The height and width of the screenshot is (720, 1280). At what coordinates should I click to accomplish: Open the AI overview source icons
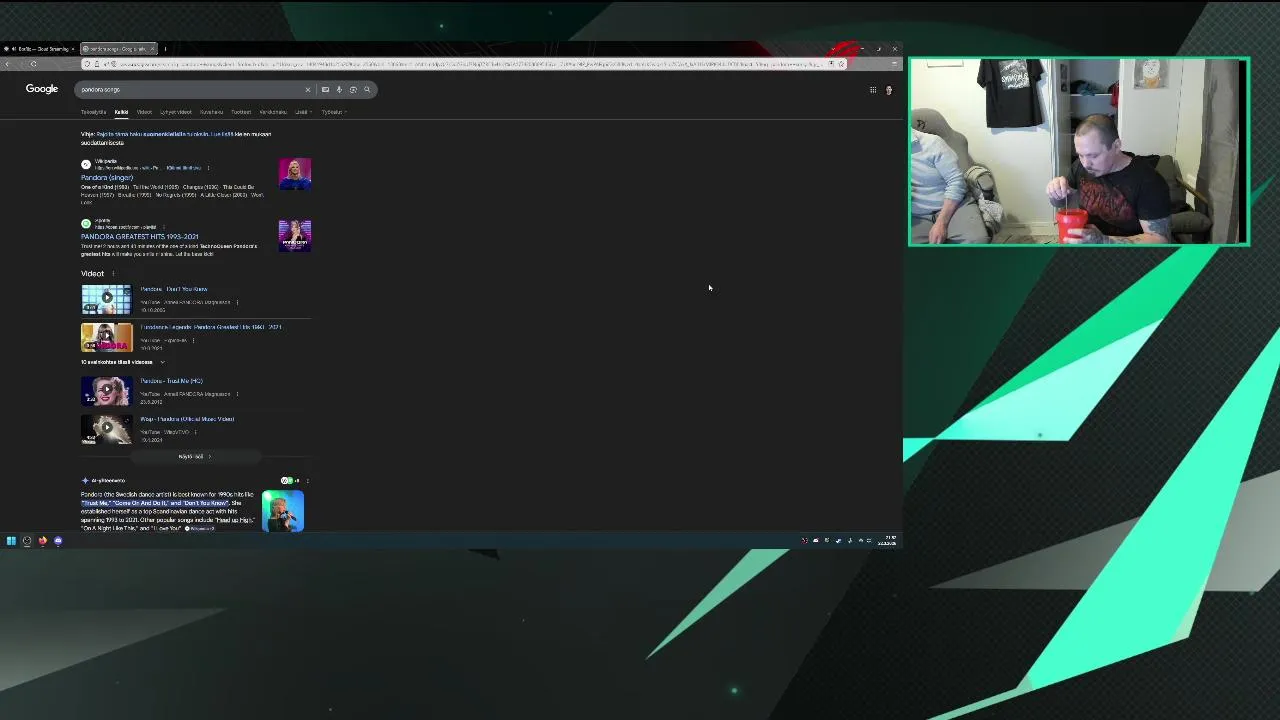click(x=290, y=481)
